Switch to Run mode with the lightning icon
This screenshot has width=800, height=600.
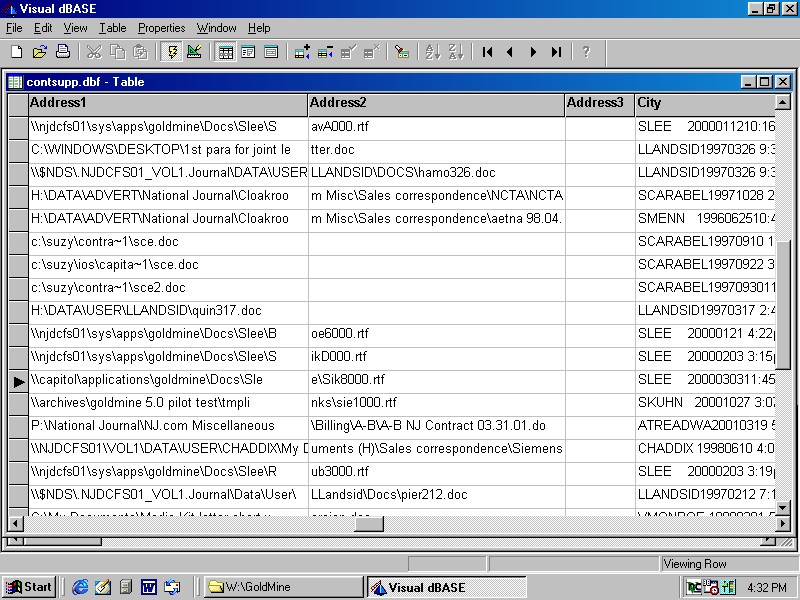(171, 52)
